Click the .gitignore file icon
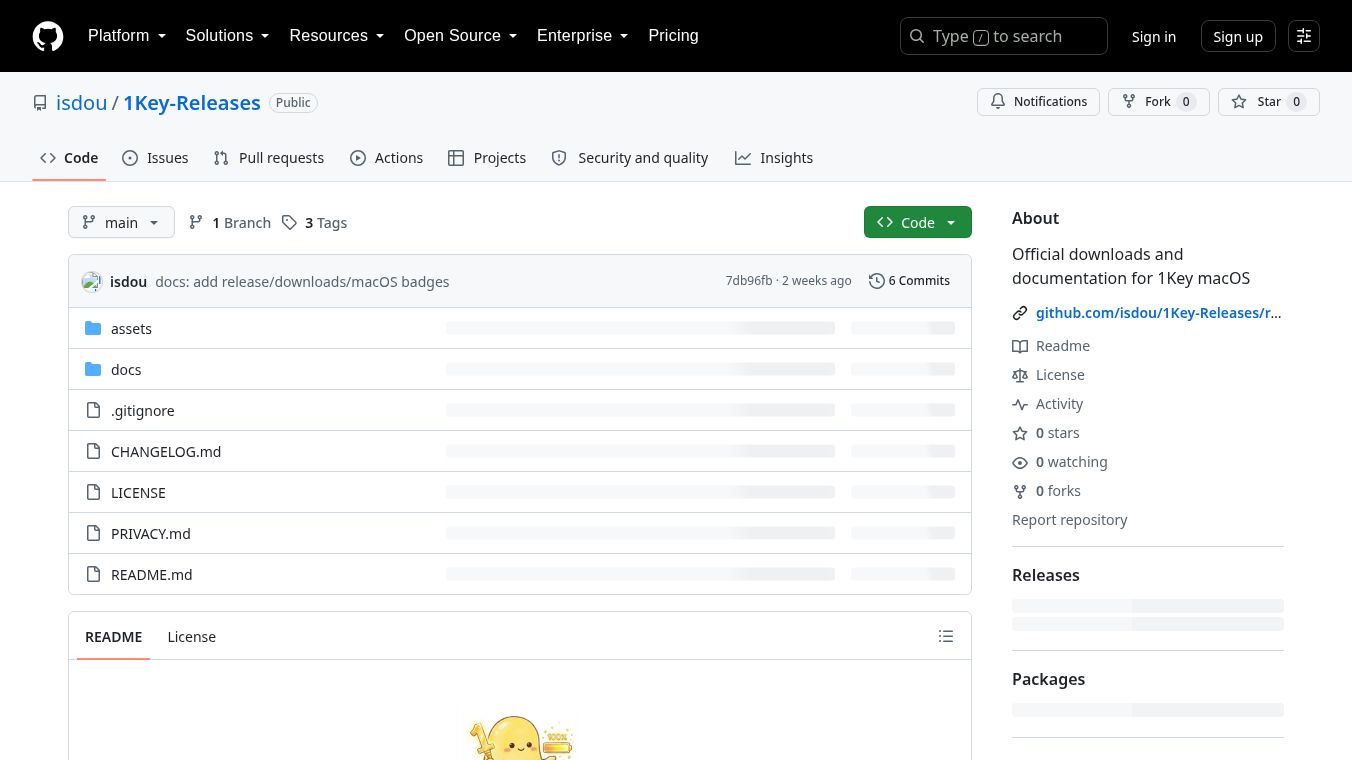The image size is (1352, 760). (93, 410)
